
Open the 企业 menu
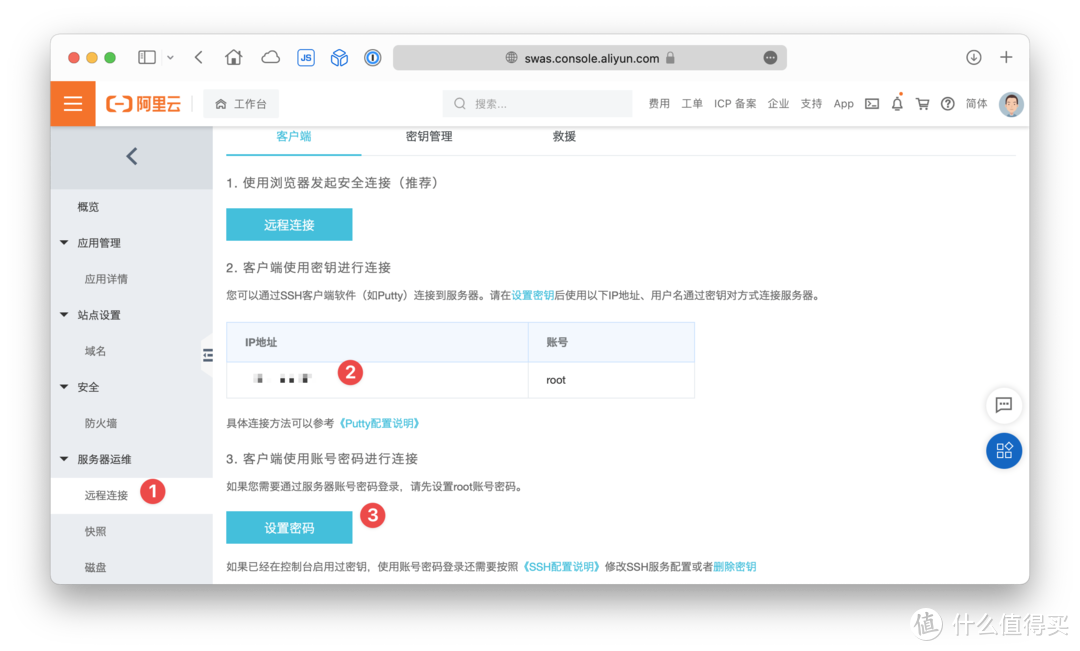[778, 103]
